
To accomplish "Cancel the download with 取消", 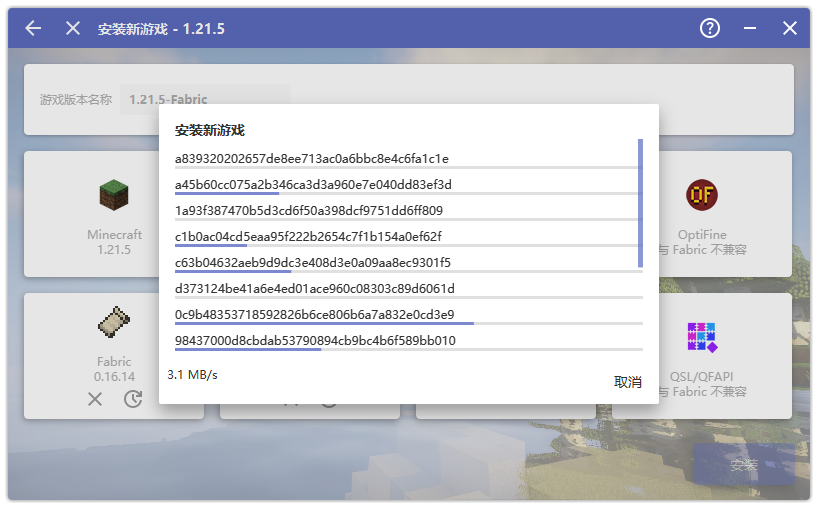I will pyautogui.click(x=627, y=382).
